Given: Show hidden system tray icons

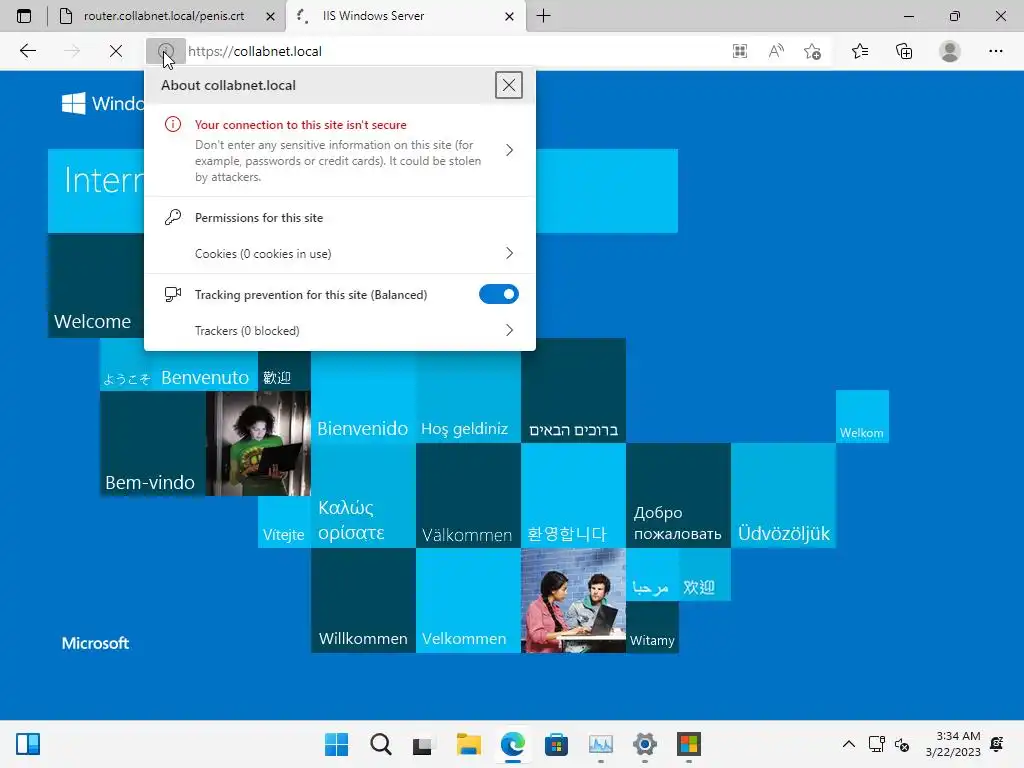Looking at the screenshot, I should (848, 744).
